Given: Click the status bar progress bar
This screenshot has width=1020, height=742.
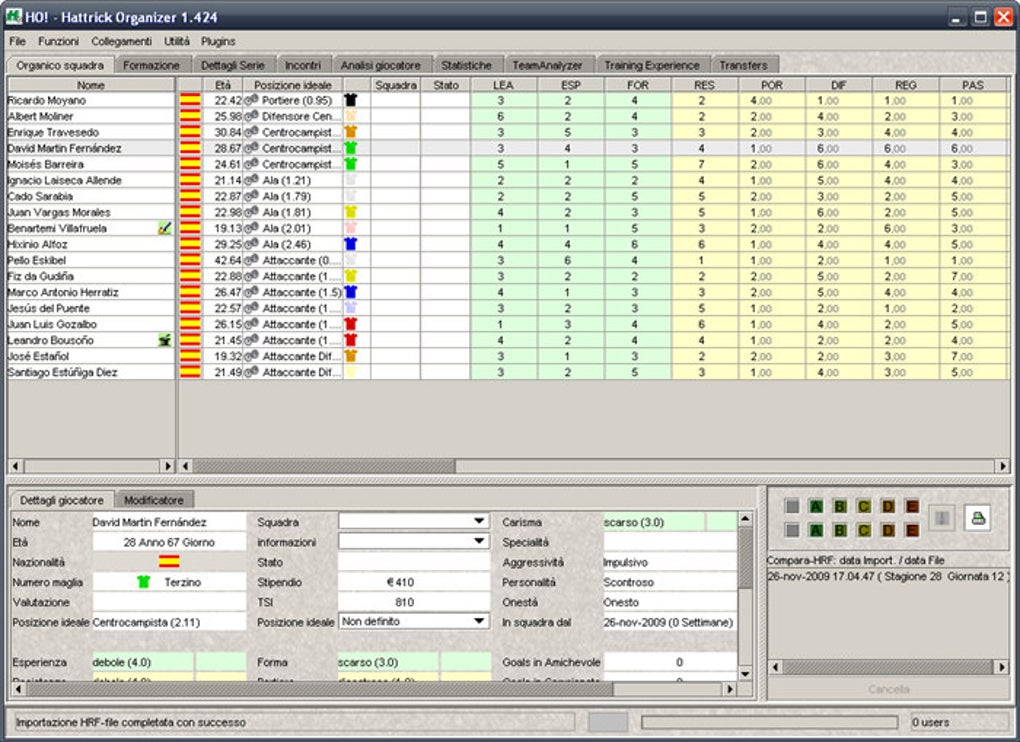Looking at the screenshot, I should [x=770, y=722].
